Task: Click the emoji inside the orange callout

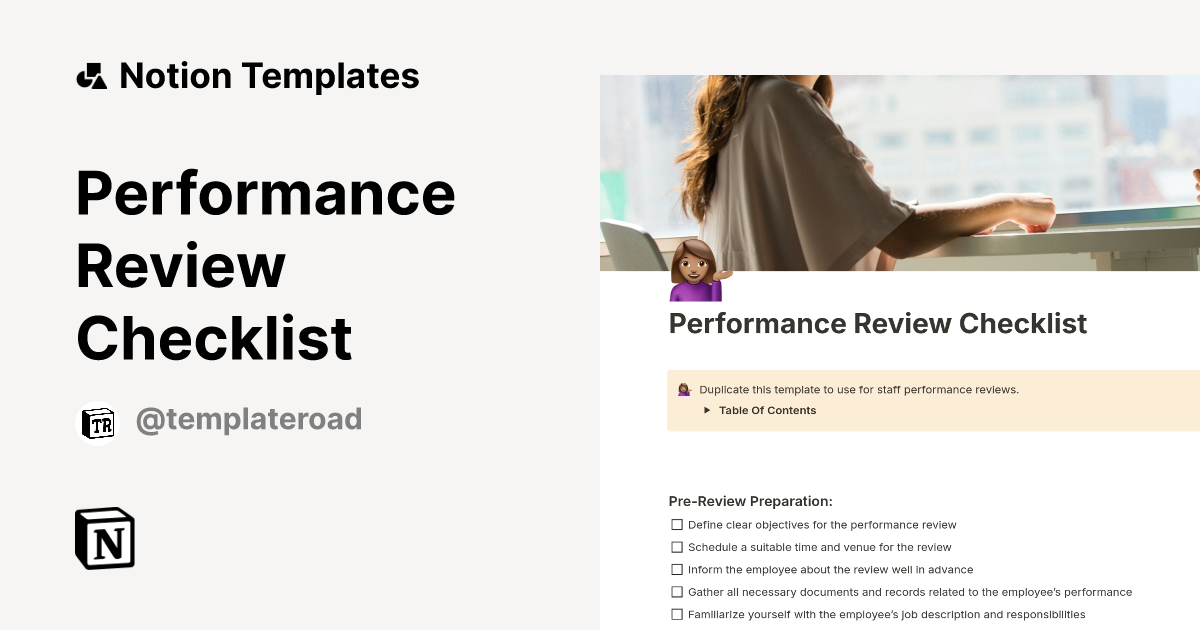Action: click(683, 389)
